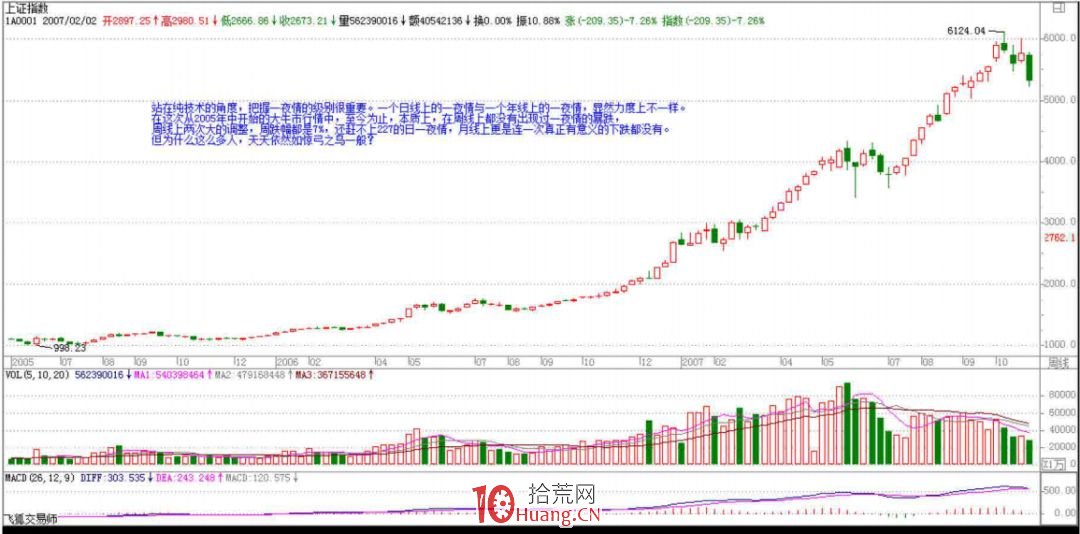Screen dimensions: 1080x534
Task: Click the stock code 1A0001
Action: coord(21,21)
